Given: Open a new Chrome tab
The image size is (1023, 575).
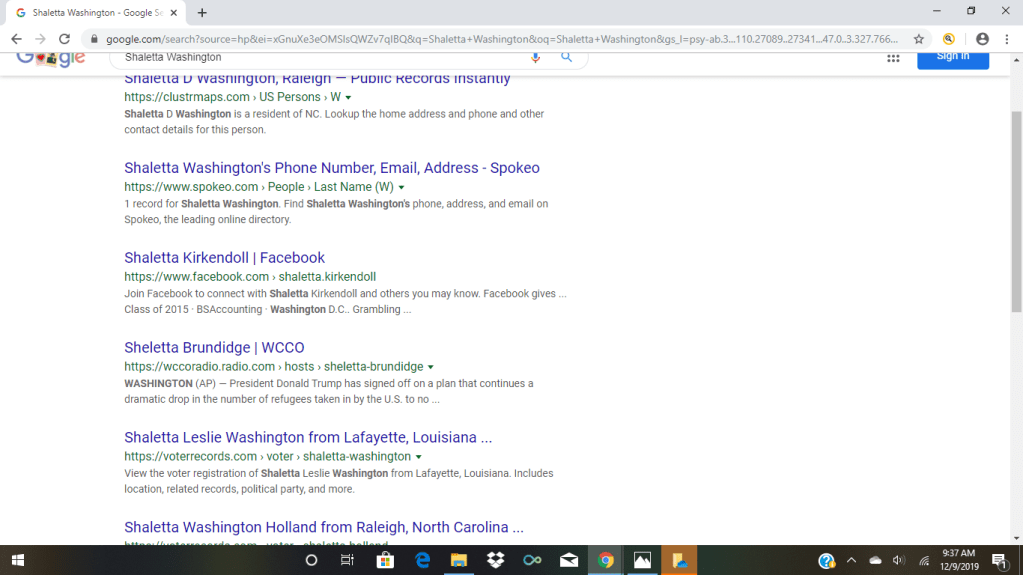Looking at the screenshot, I should (202, 13).
